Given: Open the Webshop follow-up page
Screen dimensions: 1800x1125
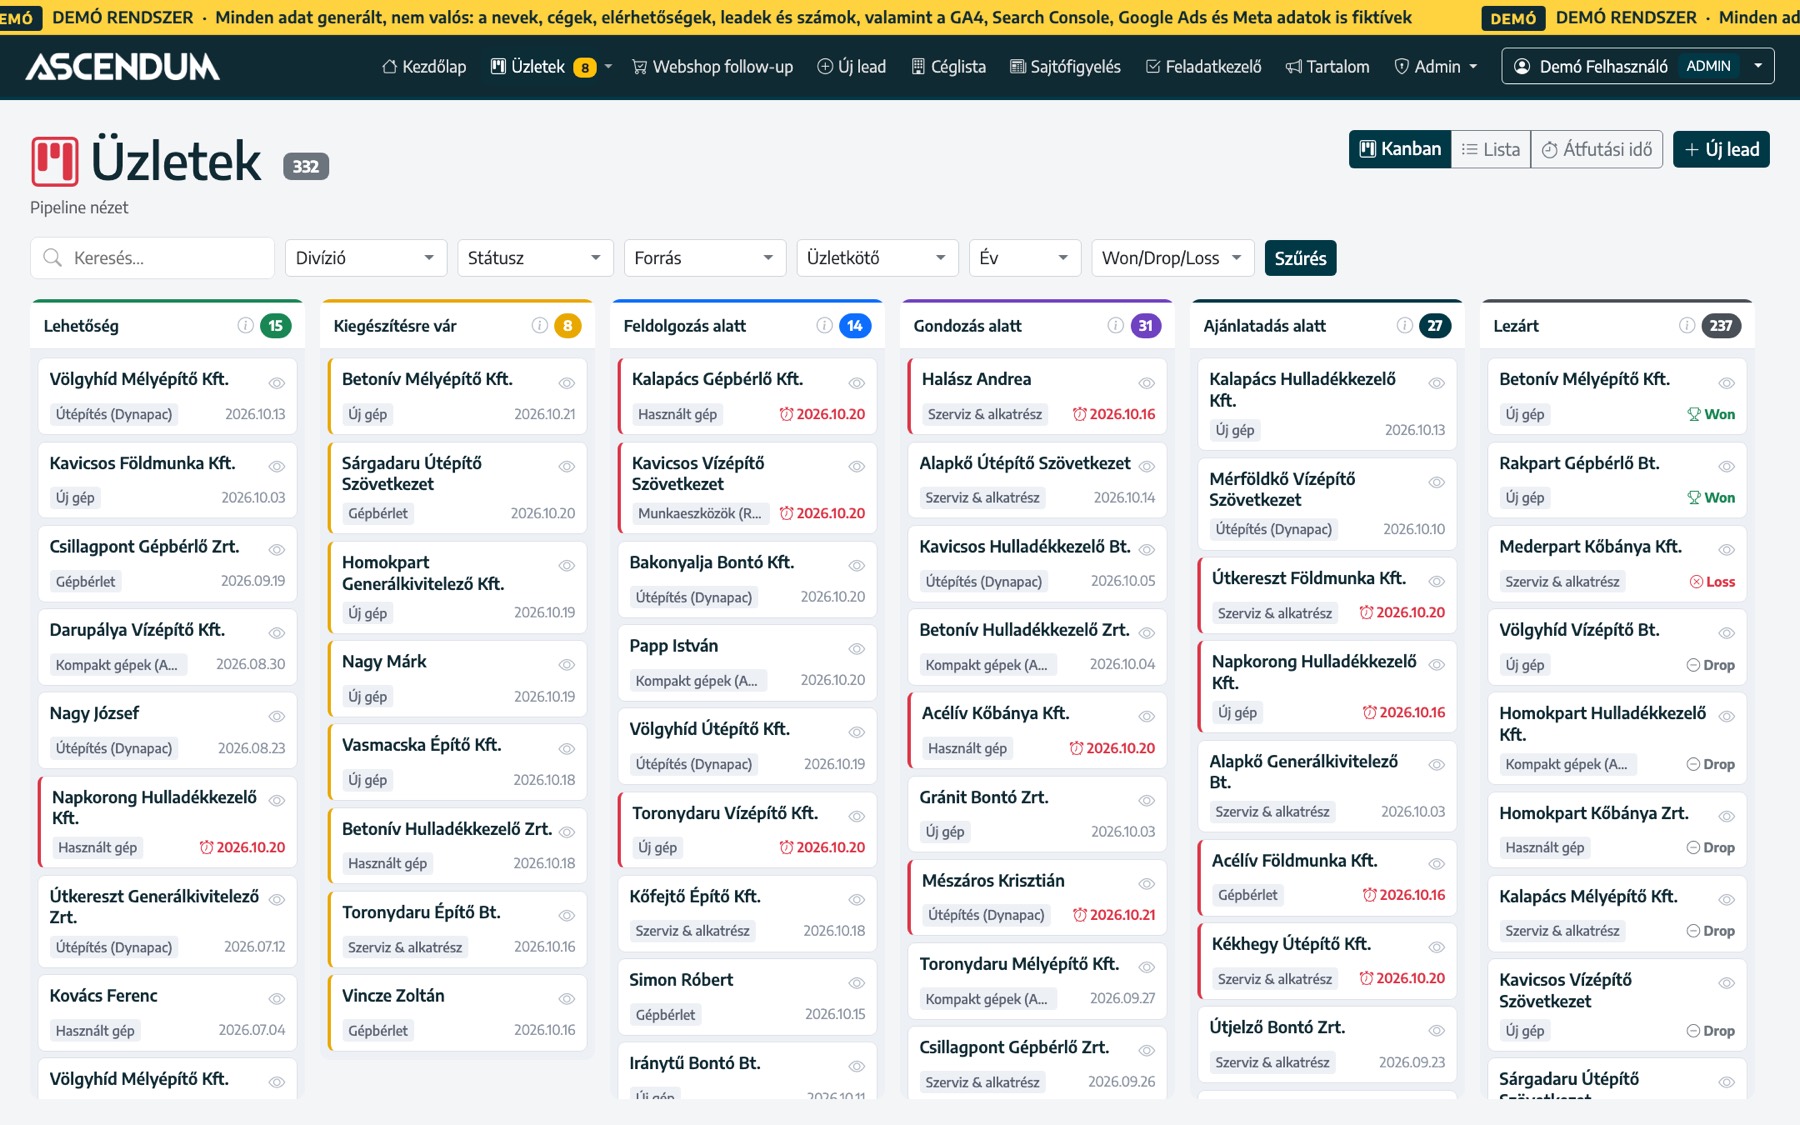Looking at the screenshot, I should click(x=712, y=67).
